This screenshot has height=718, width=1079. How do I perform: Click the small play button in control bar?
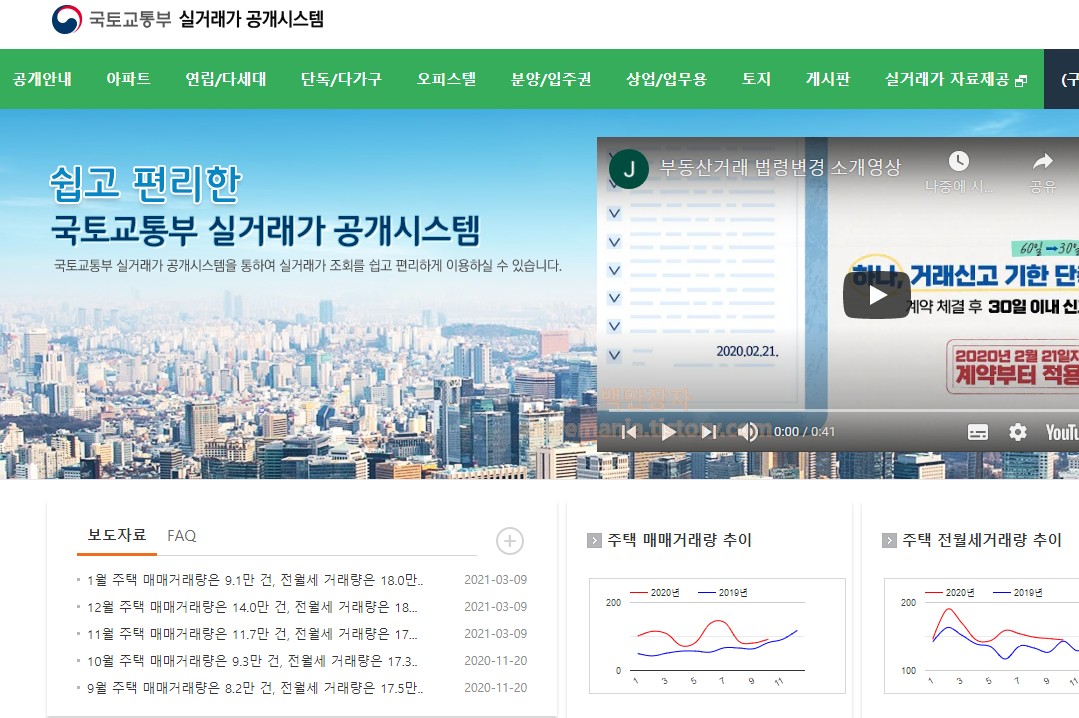tap(667, 432)
